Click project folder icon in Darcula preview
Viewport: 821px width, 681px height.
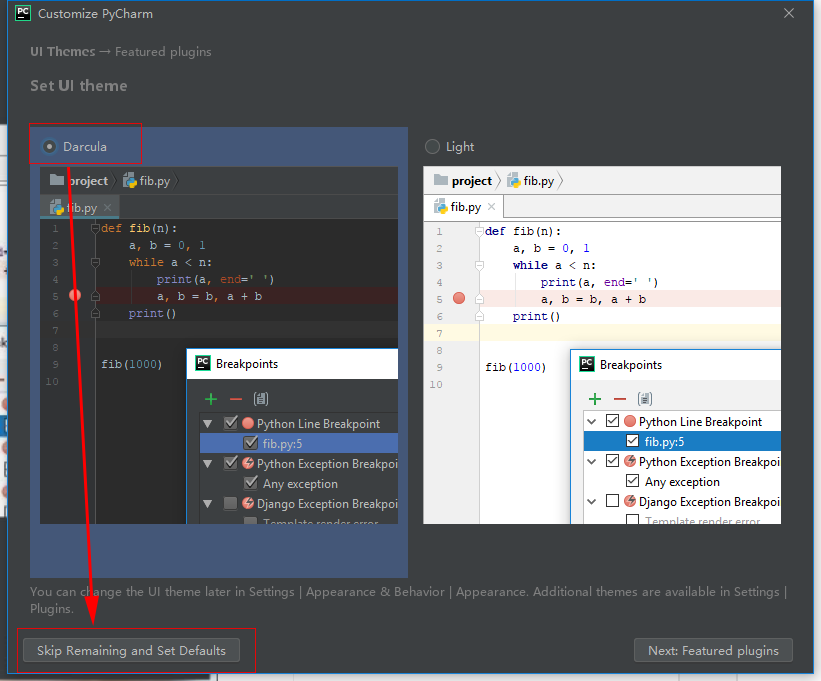point(57,180)
